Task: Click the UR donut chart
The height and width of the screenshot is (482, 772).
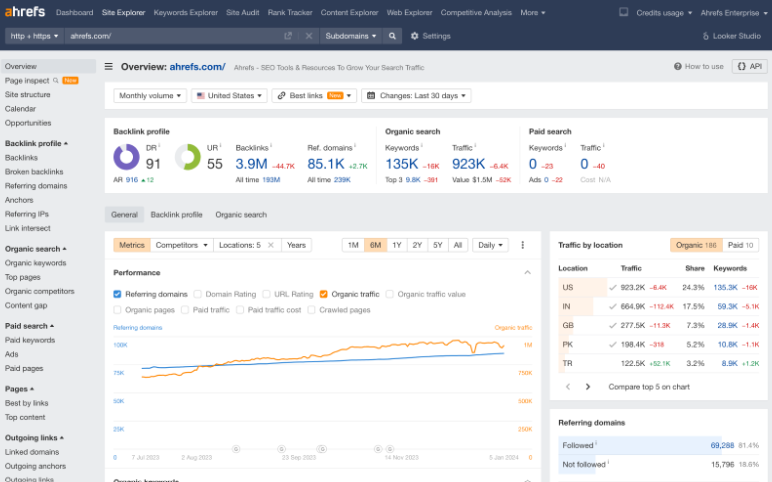Action: point(188,157)
